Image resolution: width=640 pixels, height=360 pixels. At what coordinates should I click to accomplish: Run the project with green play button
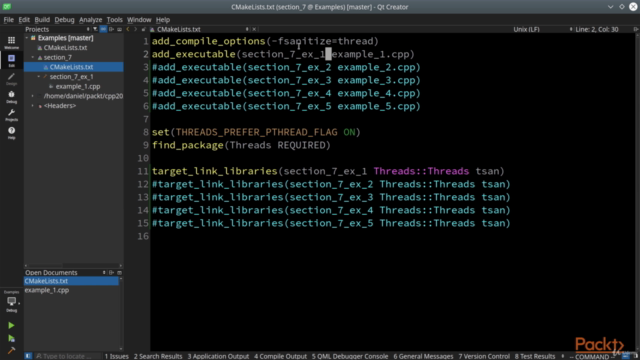click(x=11, y=325)
